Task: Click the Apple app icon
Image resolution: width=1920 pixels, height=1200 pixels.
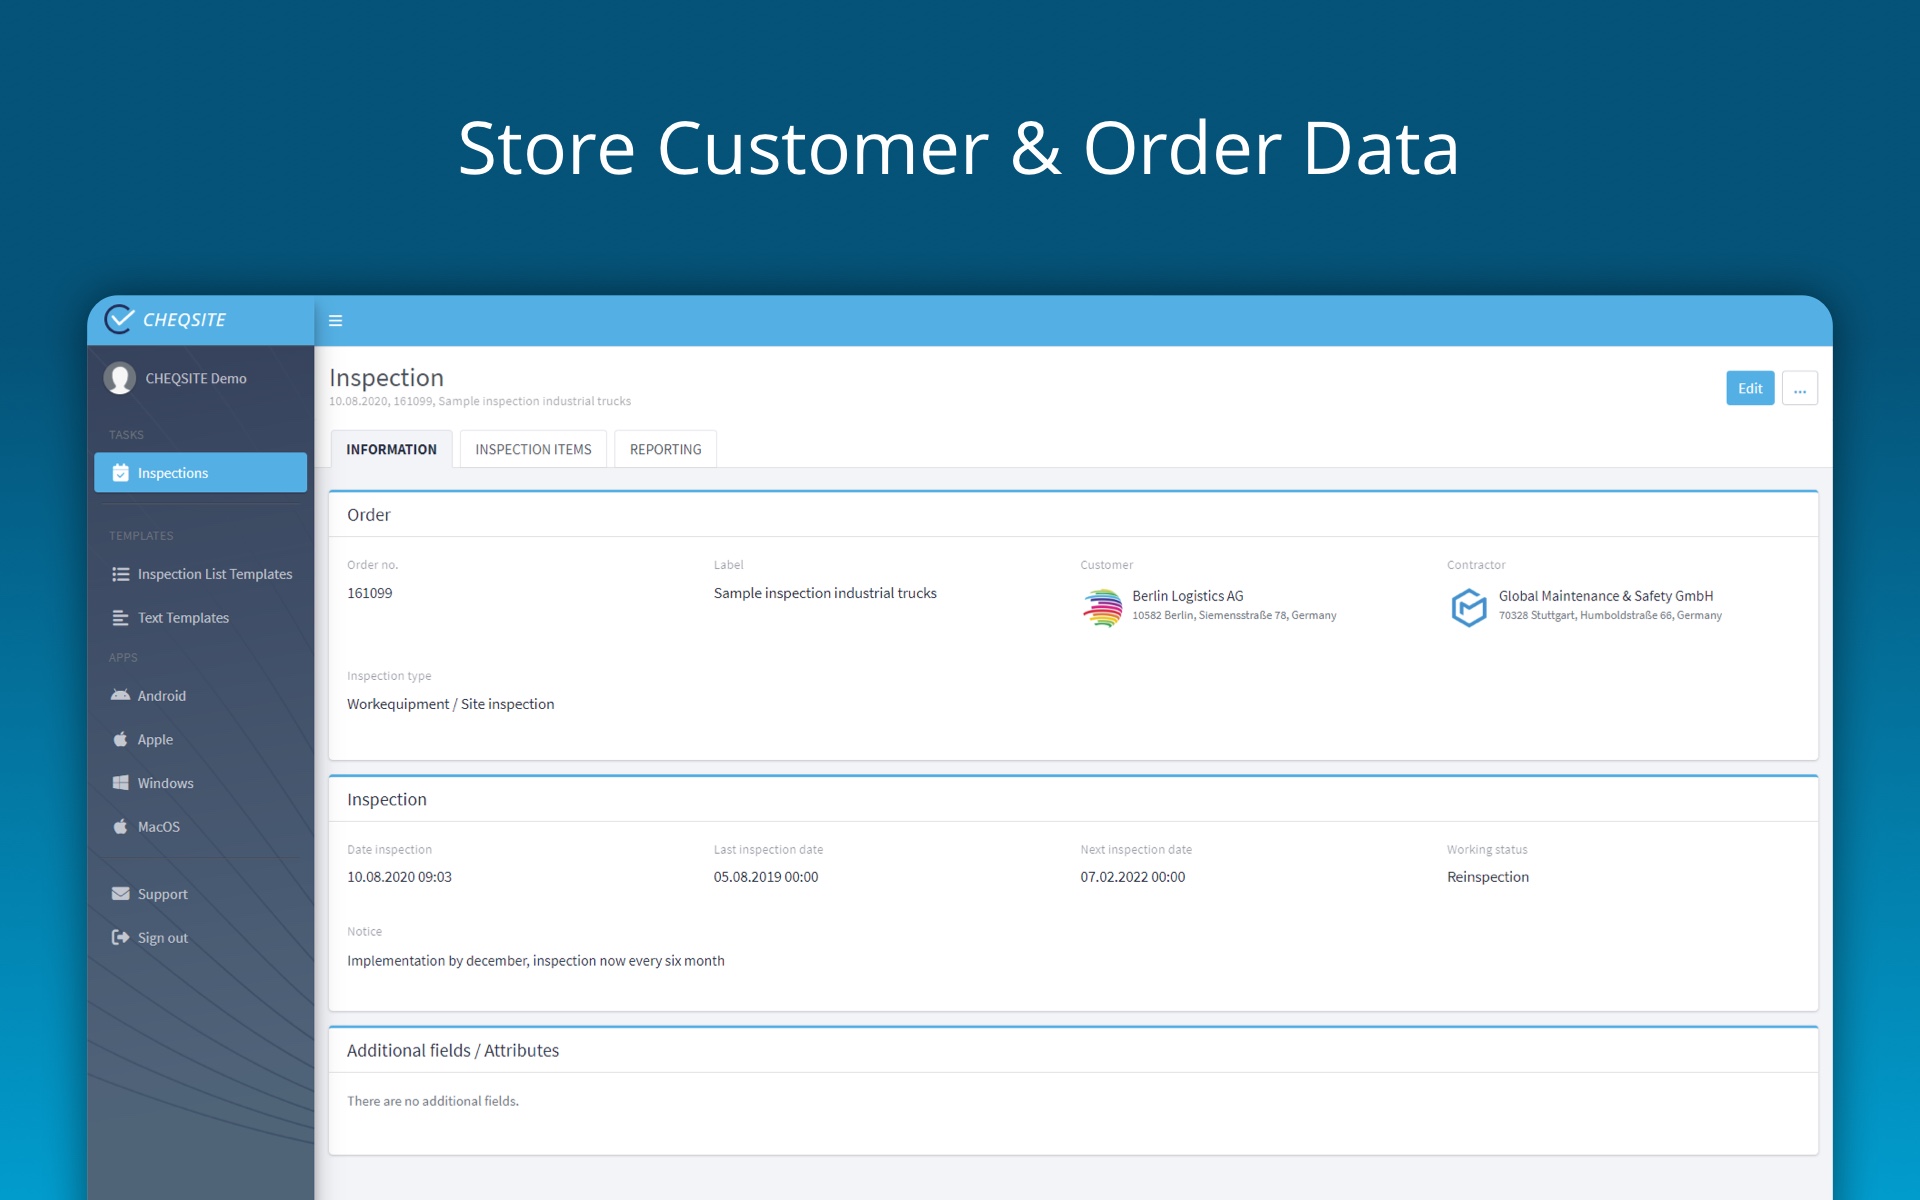Action: coord(121,739)
